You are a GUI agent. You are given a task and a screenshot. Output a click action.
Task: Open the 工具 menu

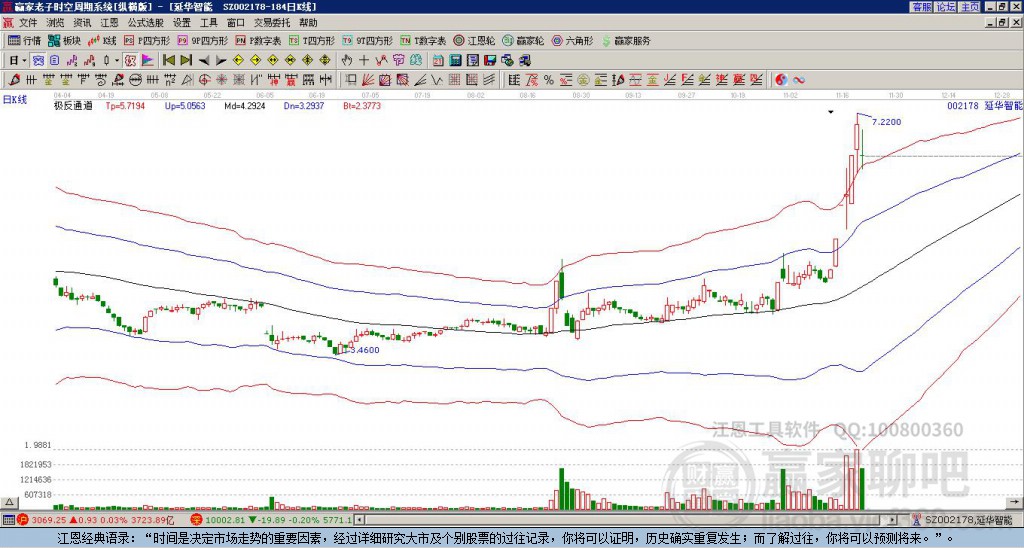(x=209, y=23)
